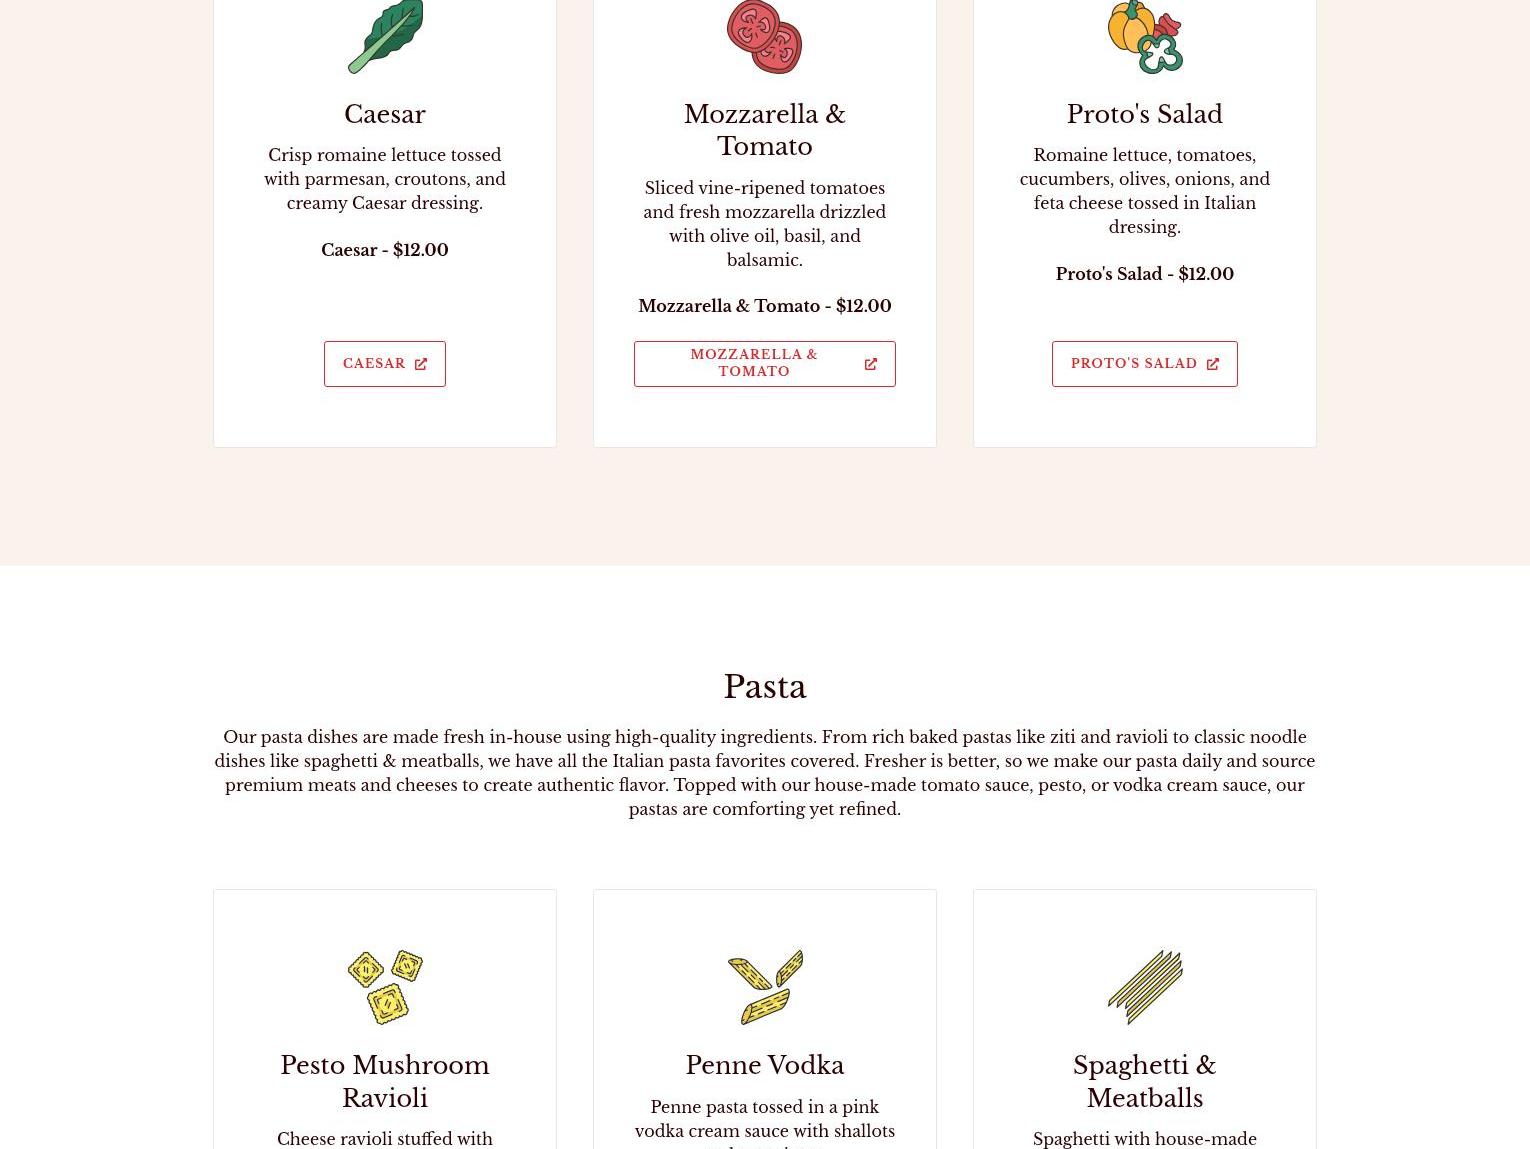Click the Spaghetti & Meatballs title
The width and height of the screenshot is (1530, 1149).
[x=1145, y=1082]
